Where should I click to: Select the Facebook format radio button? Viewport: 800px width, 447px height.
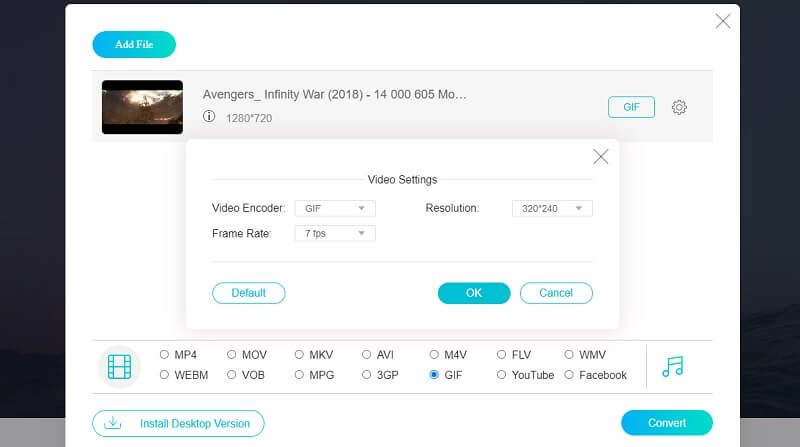tap(569, 375)
